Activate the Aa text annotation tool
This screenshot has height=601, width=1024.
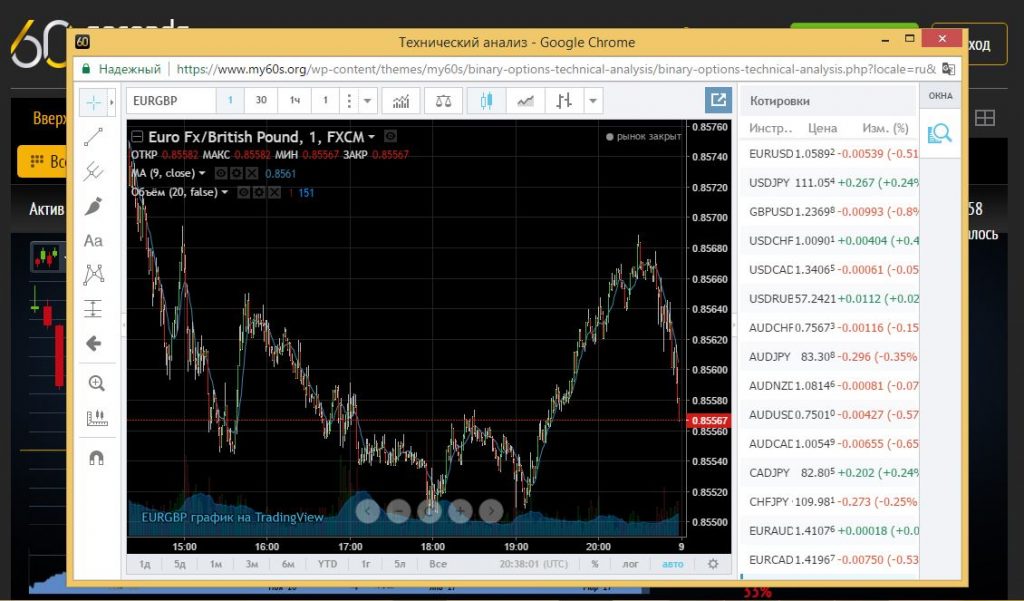[x=93, y=241]
